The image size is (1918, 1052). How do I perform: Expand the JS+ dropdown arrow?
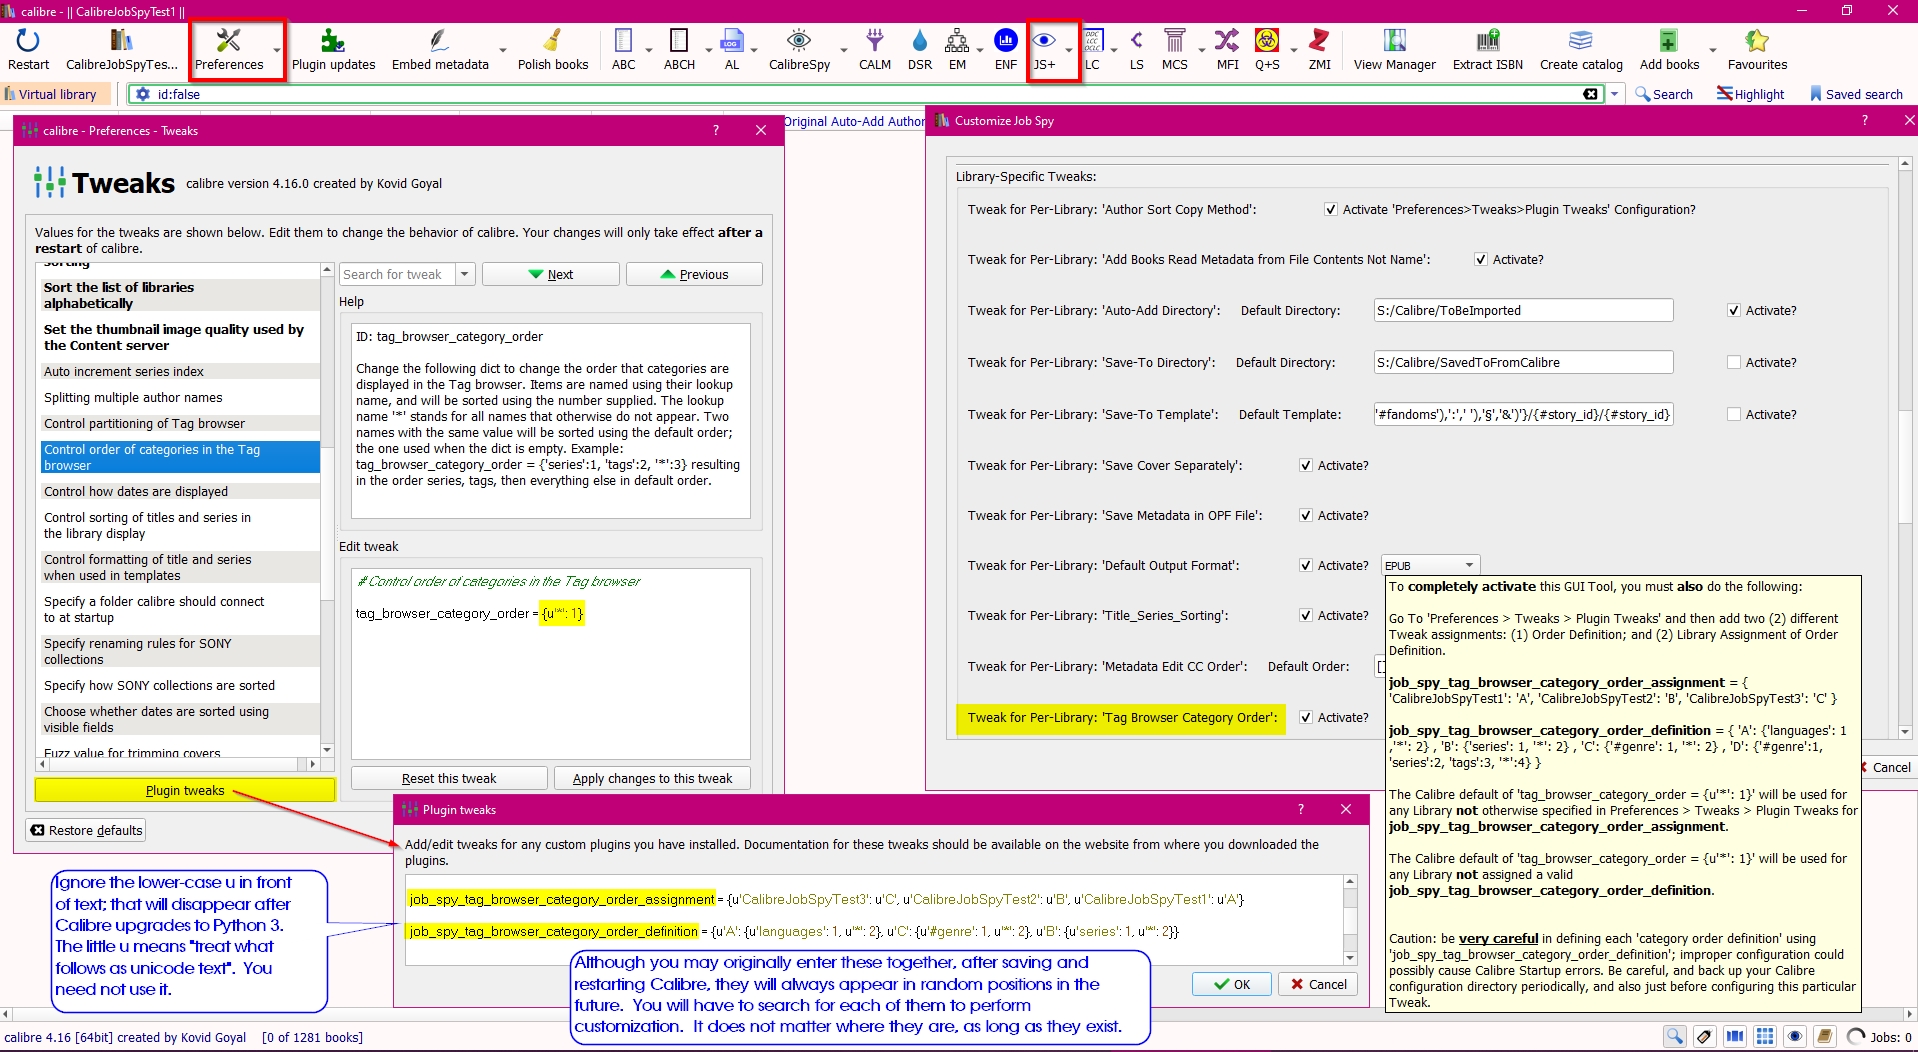pyautogui.click(x=1069, y=50)
